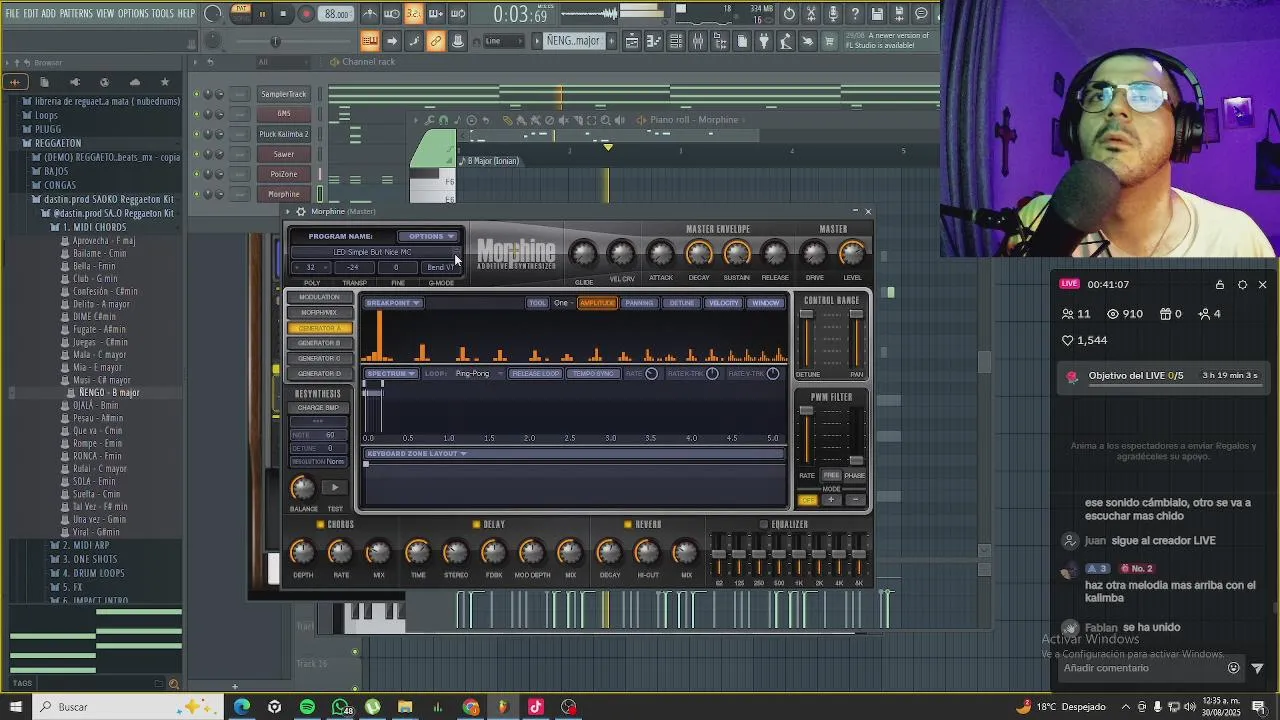Toggle the link chain snap icon

tap(436, 41)
